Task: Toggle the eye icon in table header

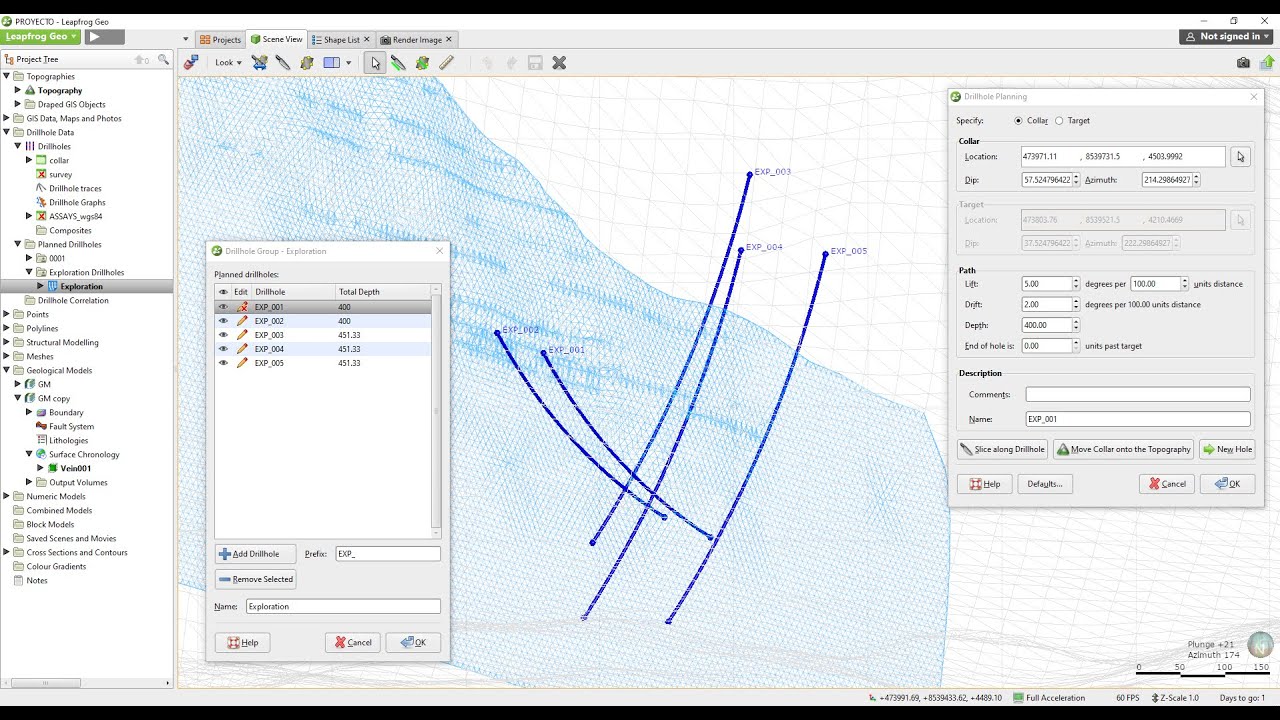Action: [x=223, y=292]
